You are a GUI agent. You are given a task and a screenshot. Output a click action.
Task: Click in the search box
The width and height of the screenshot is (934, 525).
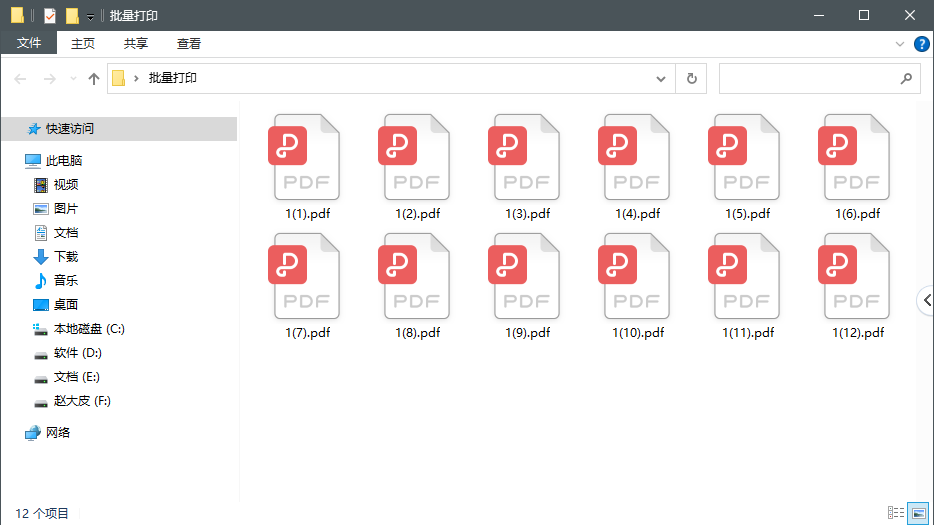pyautogui.click(x=820, y=79)
